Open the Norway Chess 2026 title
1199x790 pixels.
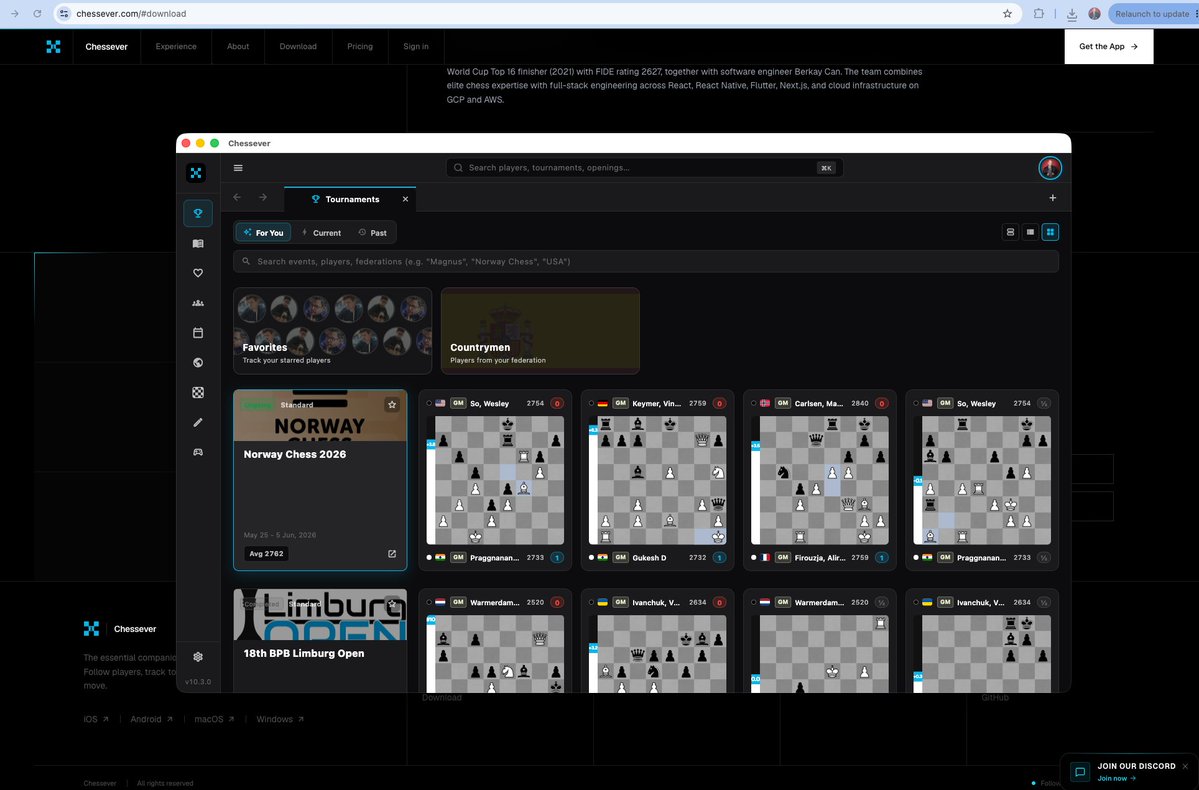(294, 454)
